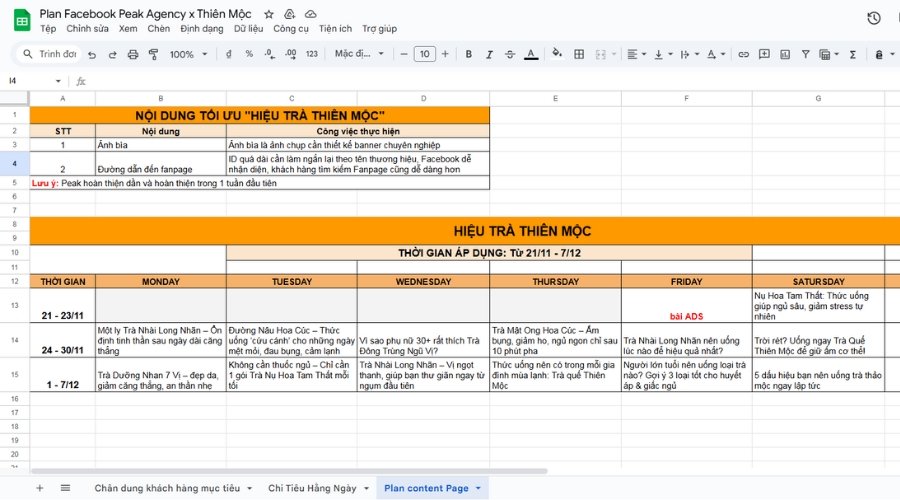Star this document with the star icon
The height and width of the screenshot is (500, 900).
click(269, 15)
